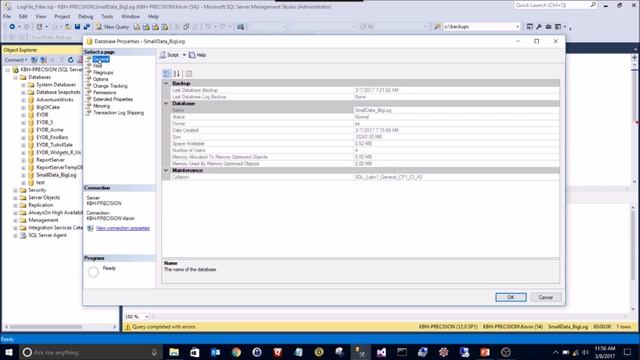Select the BigOlCake database in tree

(x=48, y=107)
